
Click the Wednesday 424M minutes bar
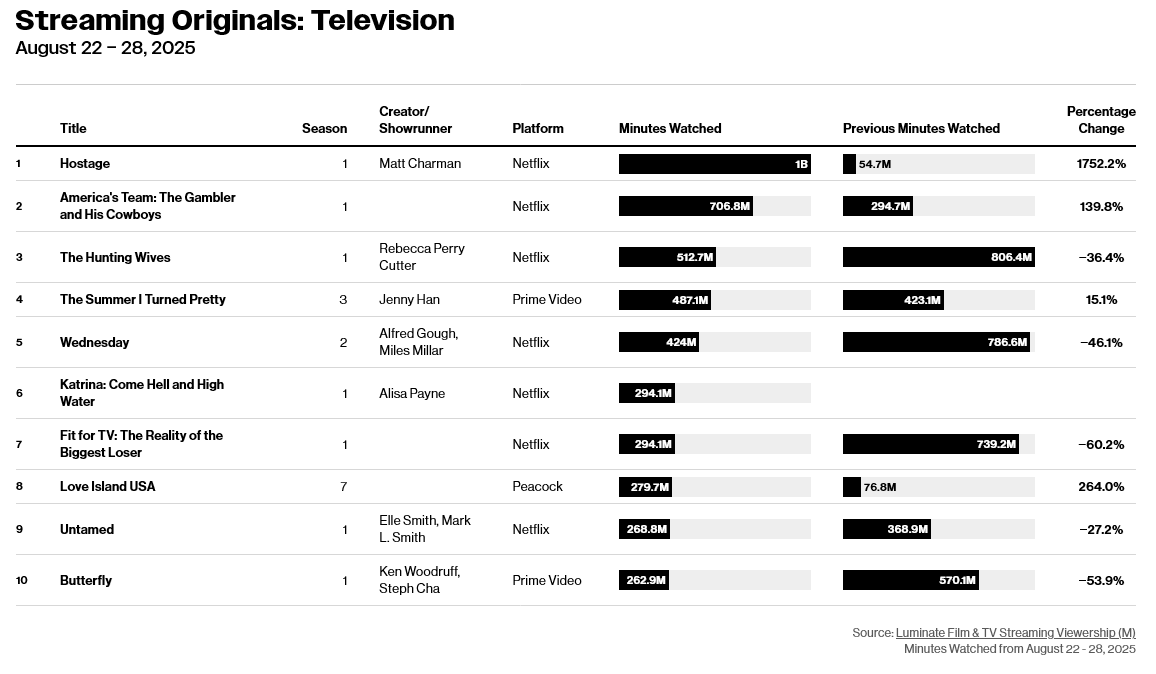[658, 342]
